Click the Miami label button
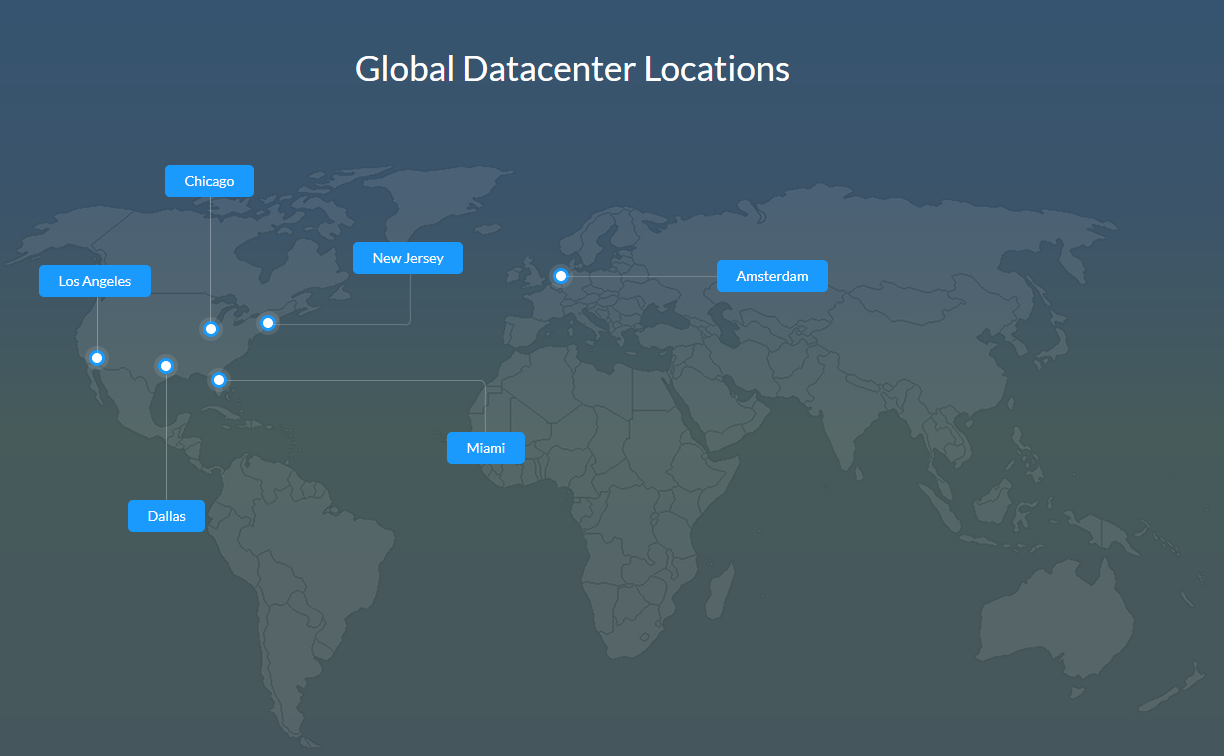This screenshot has height=756, width=1224. (486, 447)
